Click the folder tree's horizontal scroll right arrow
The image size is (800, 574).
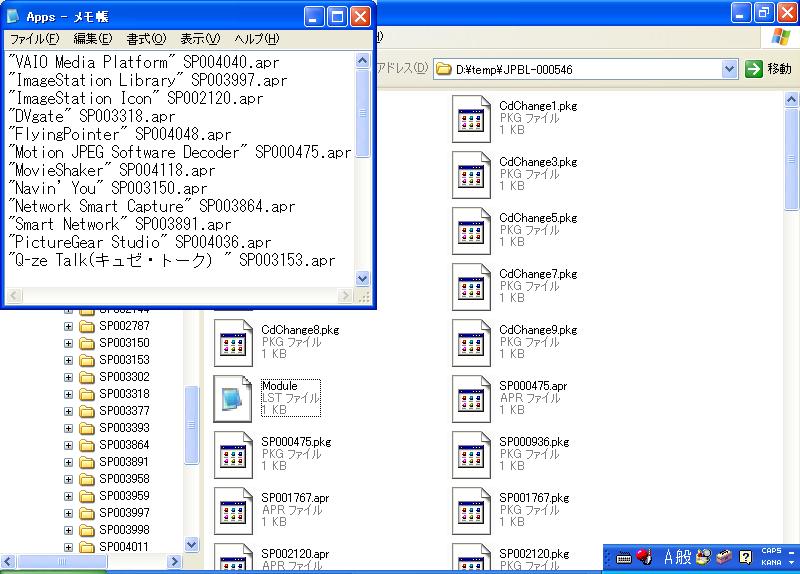tap(174, 562)
